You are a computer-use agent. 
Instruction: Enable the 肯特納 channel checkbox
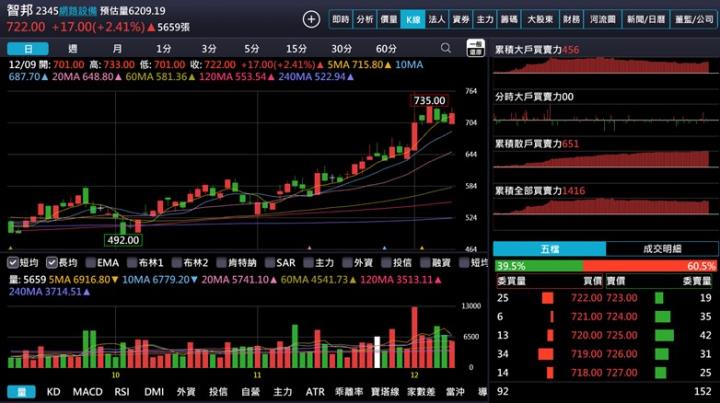tap(221, 263)
